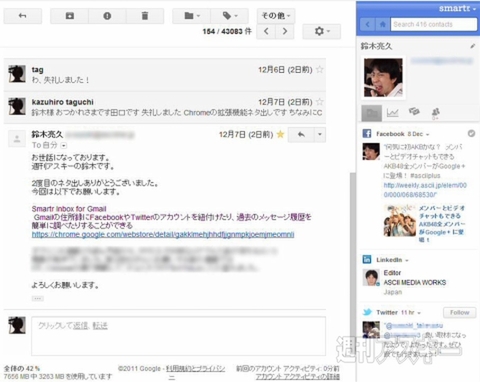
Task: Click the Smartr home button
Action: tap(383, 24)
